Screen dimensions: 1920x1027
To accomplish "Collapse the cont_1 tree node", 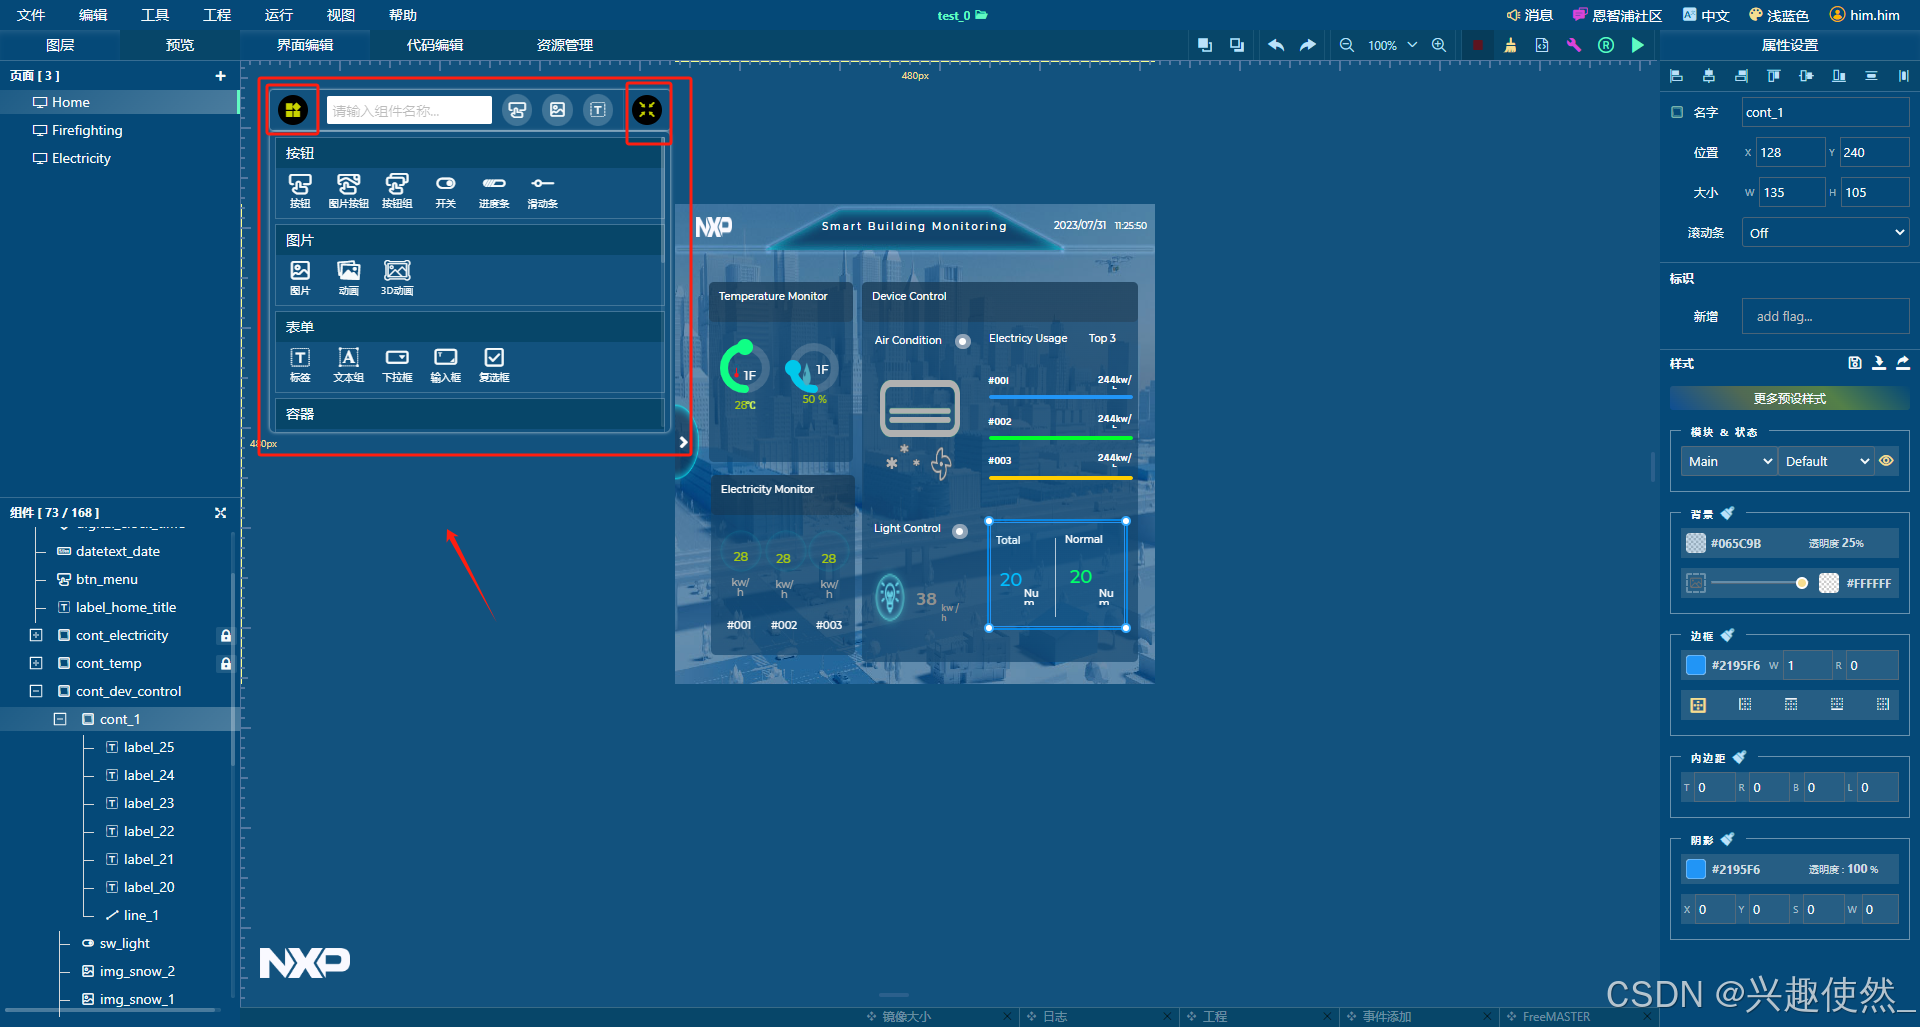I will pos(60,719).
